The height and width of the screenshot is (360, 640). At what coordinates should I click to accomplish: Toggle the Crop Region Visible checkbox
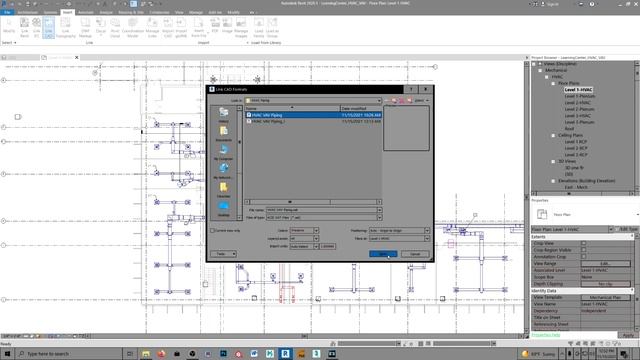[584, 250]
